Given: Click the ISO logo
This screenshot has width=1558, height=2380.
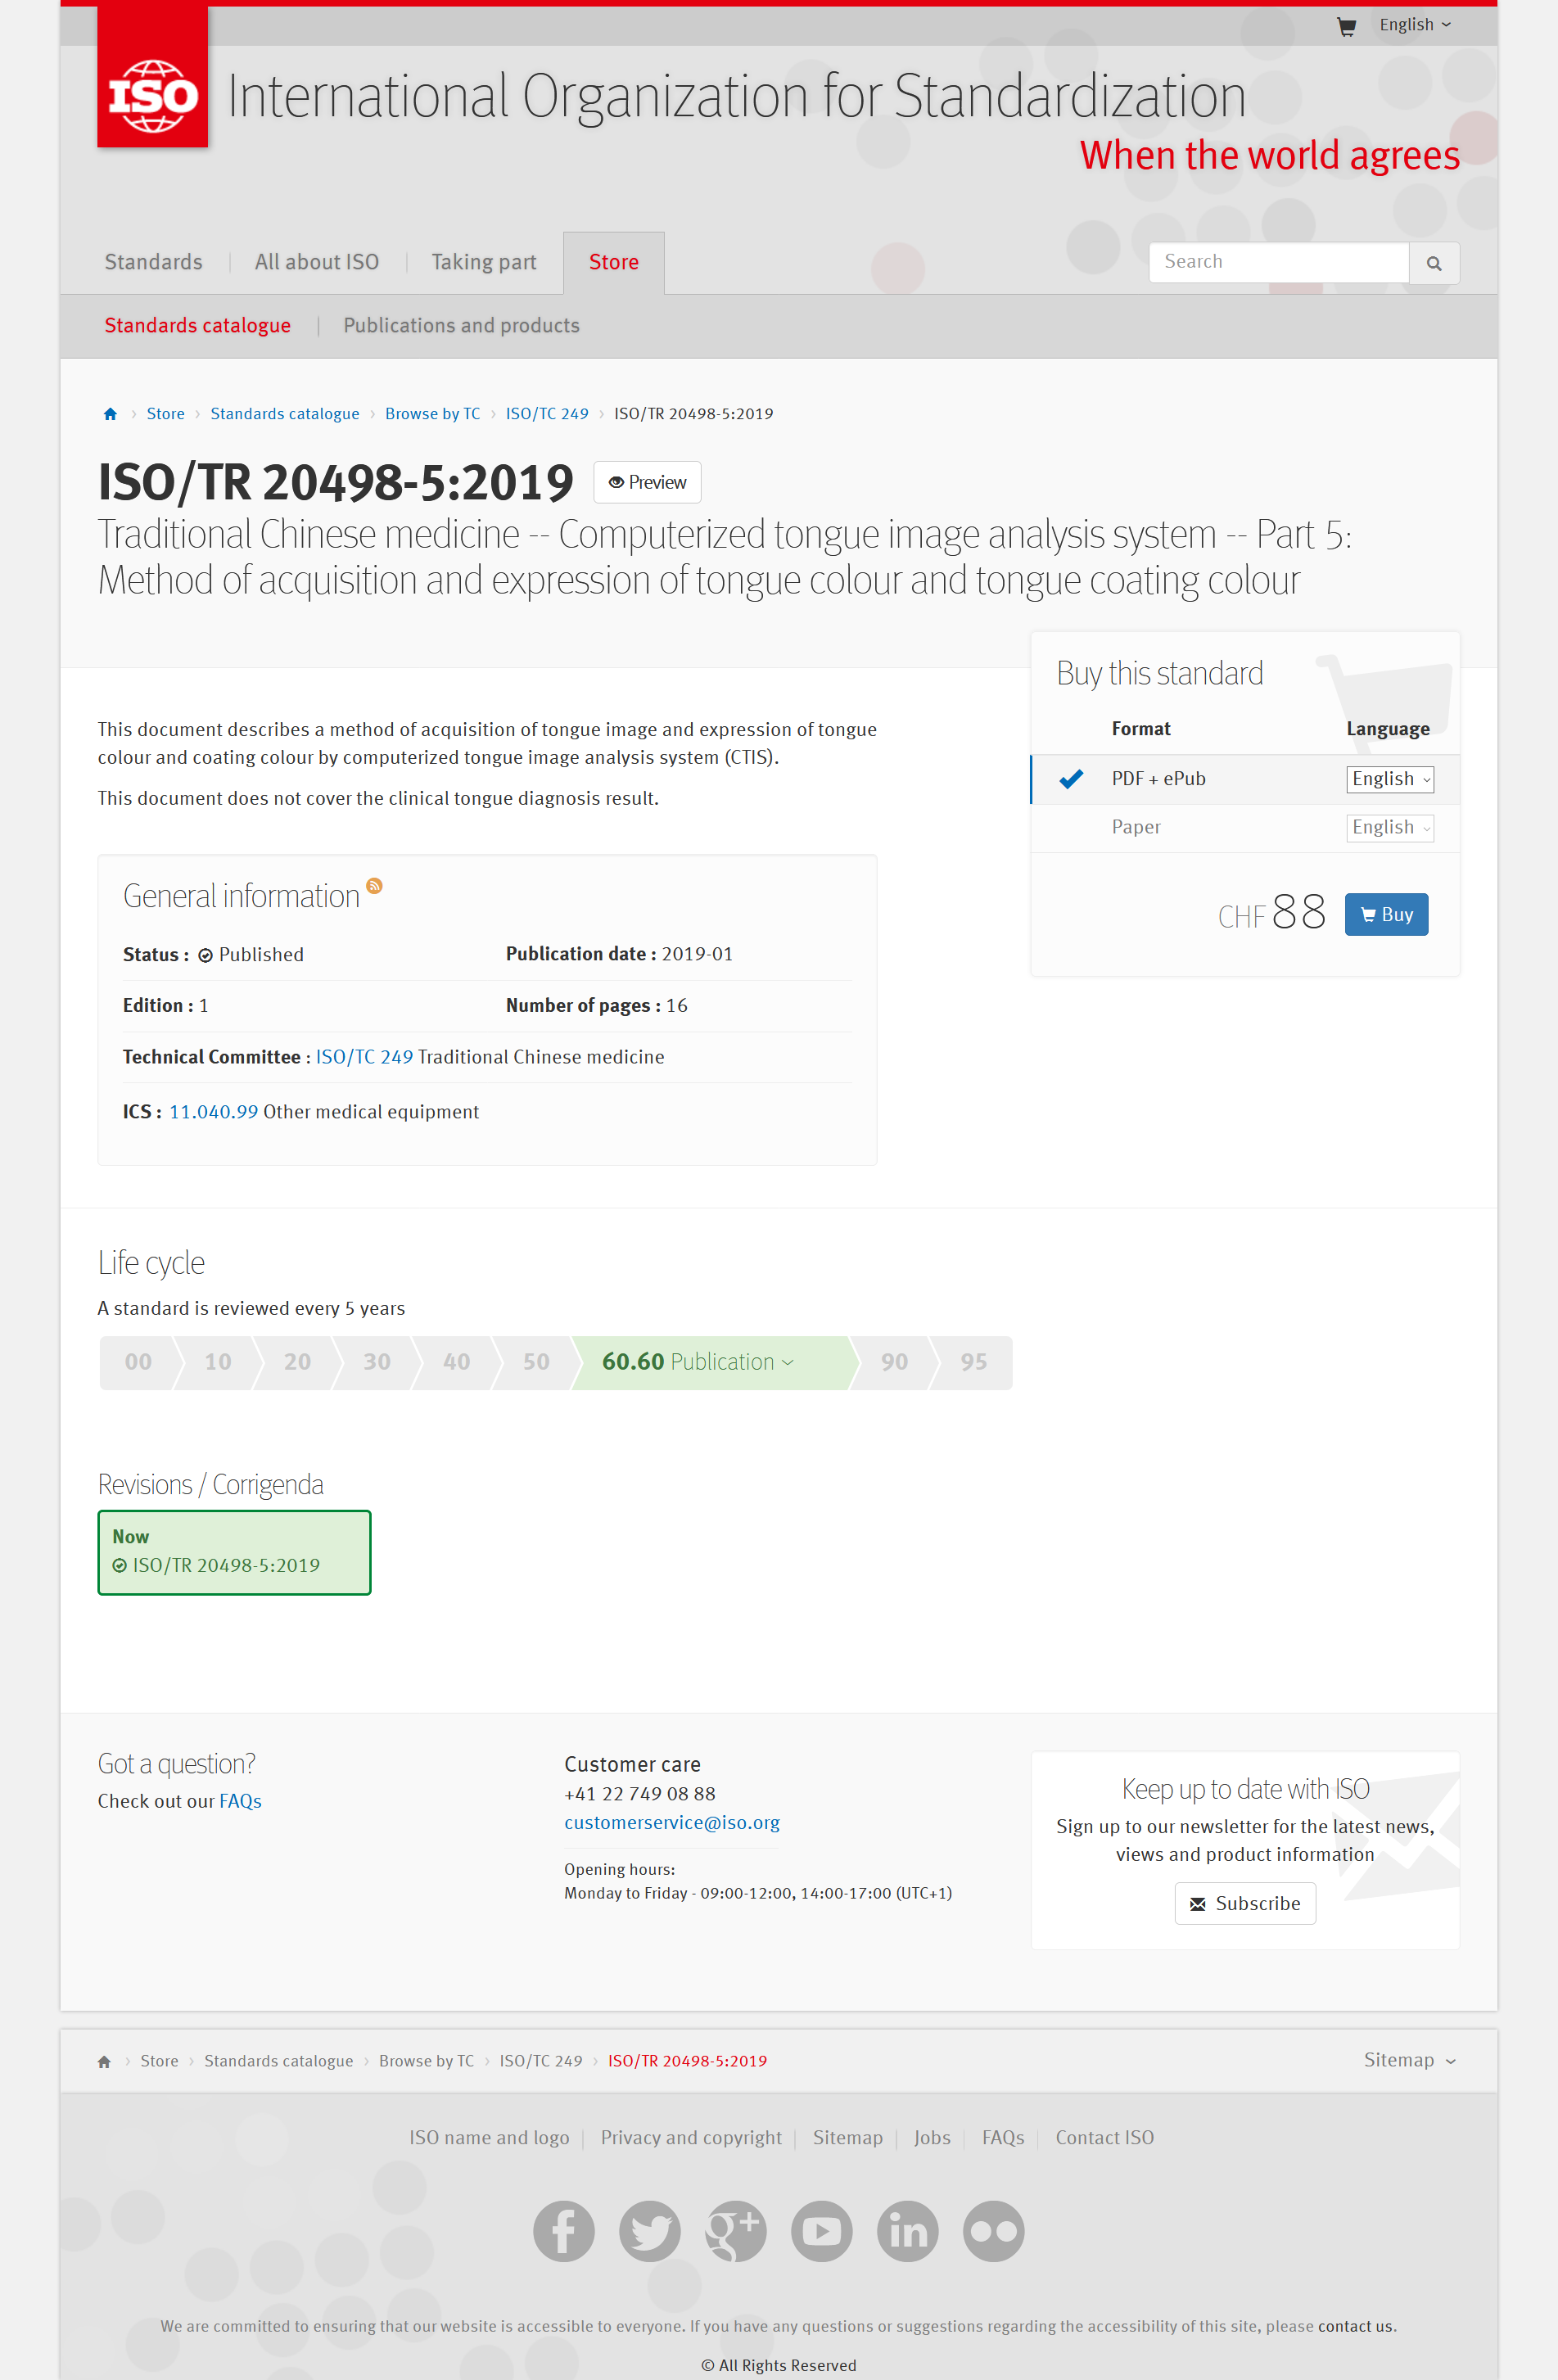Looking at the screenshot, I should (152, 96).
